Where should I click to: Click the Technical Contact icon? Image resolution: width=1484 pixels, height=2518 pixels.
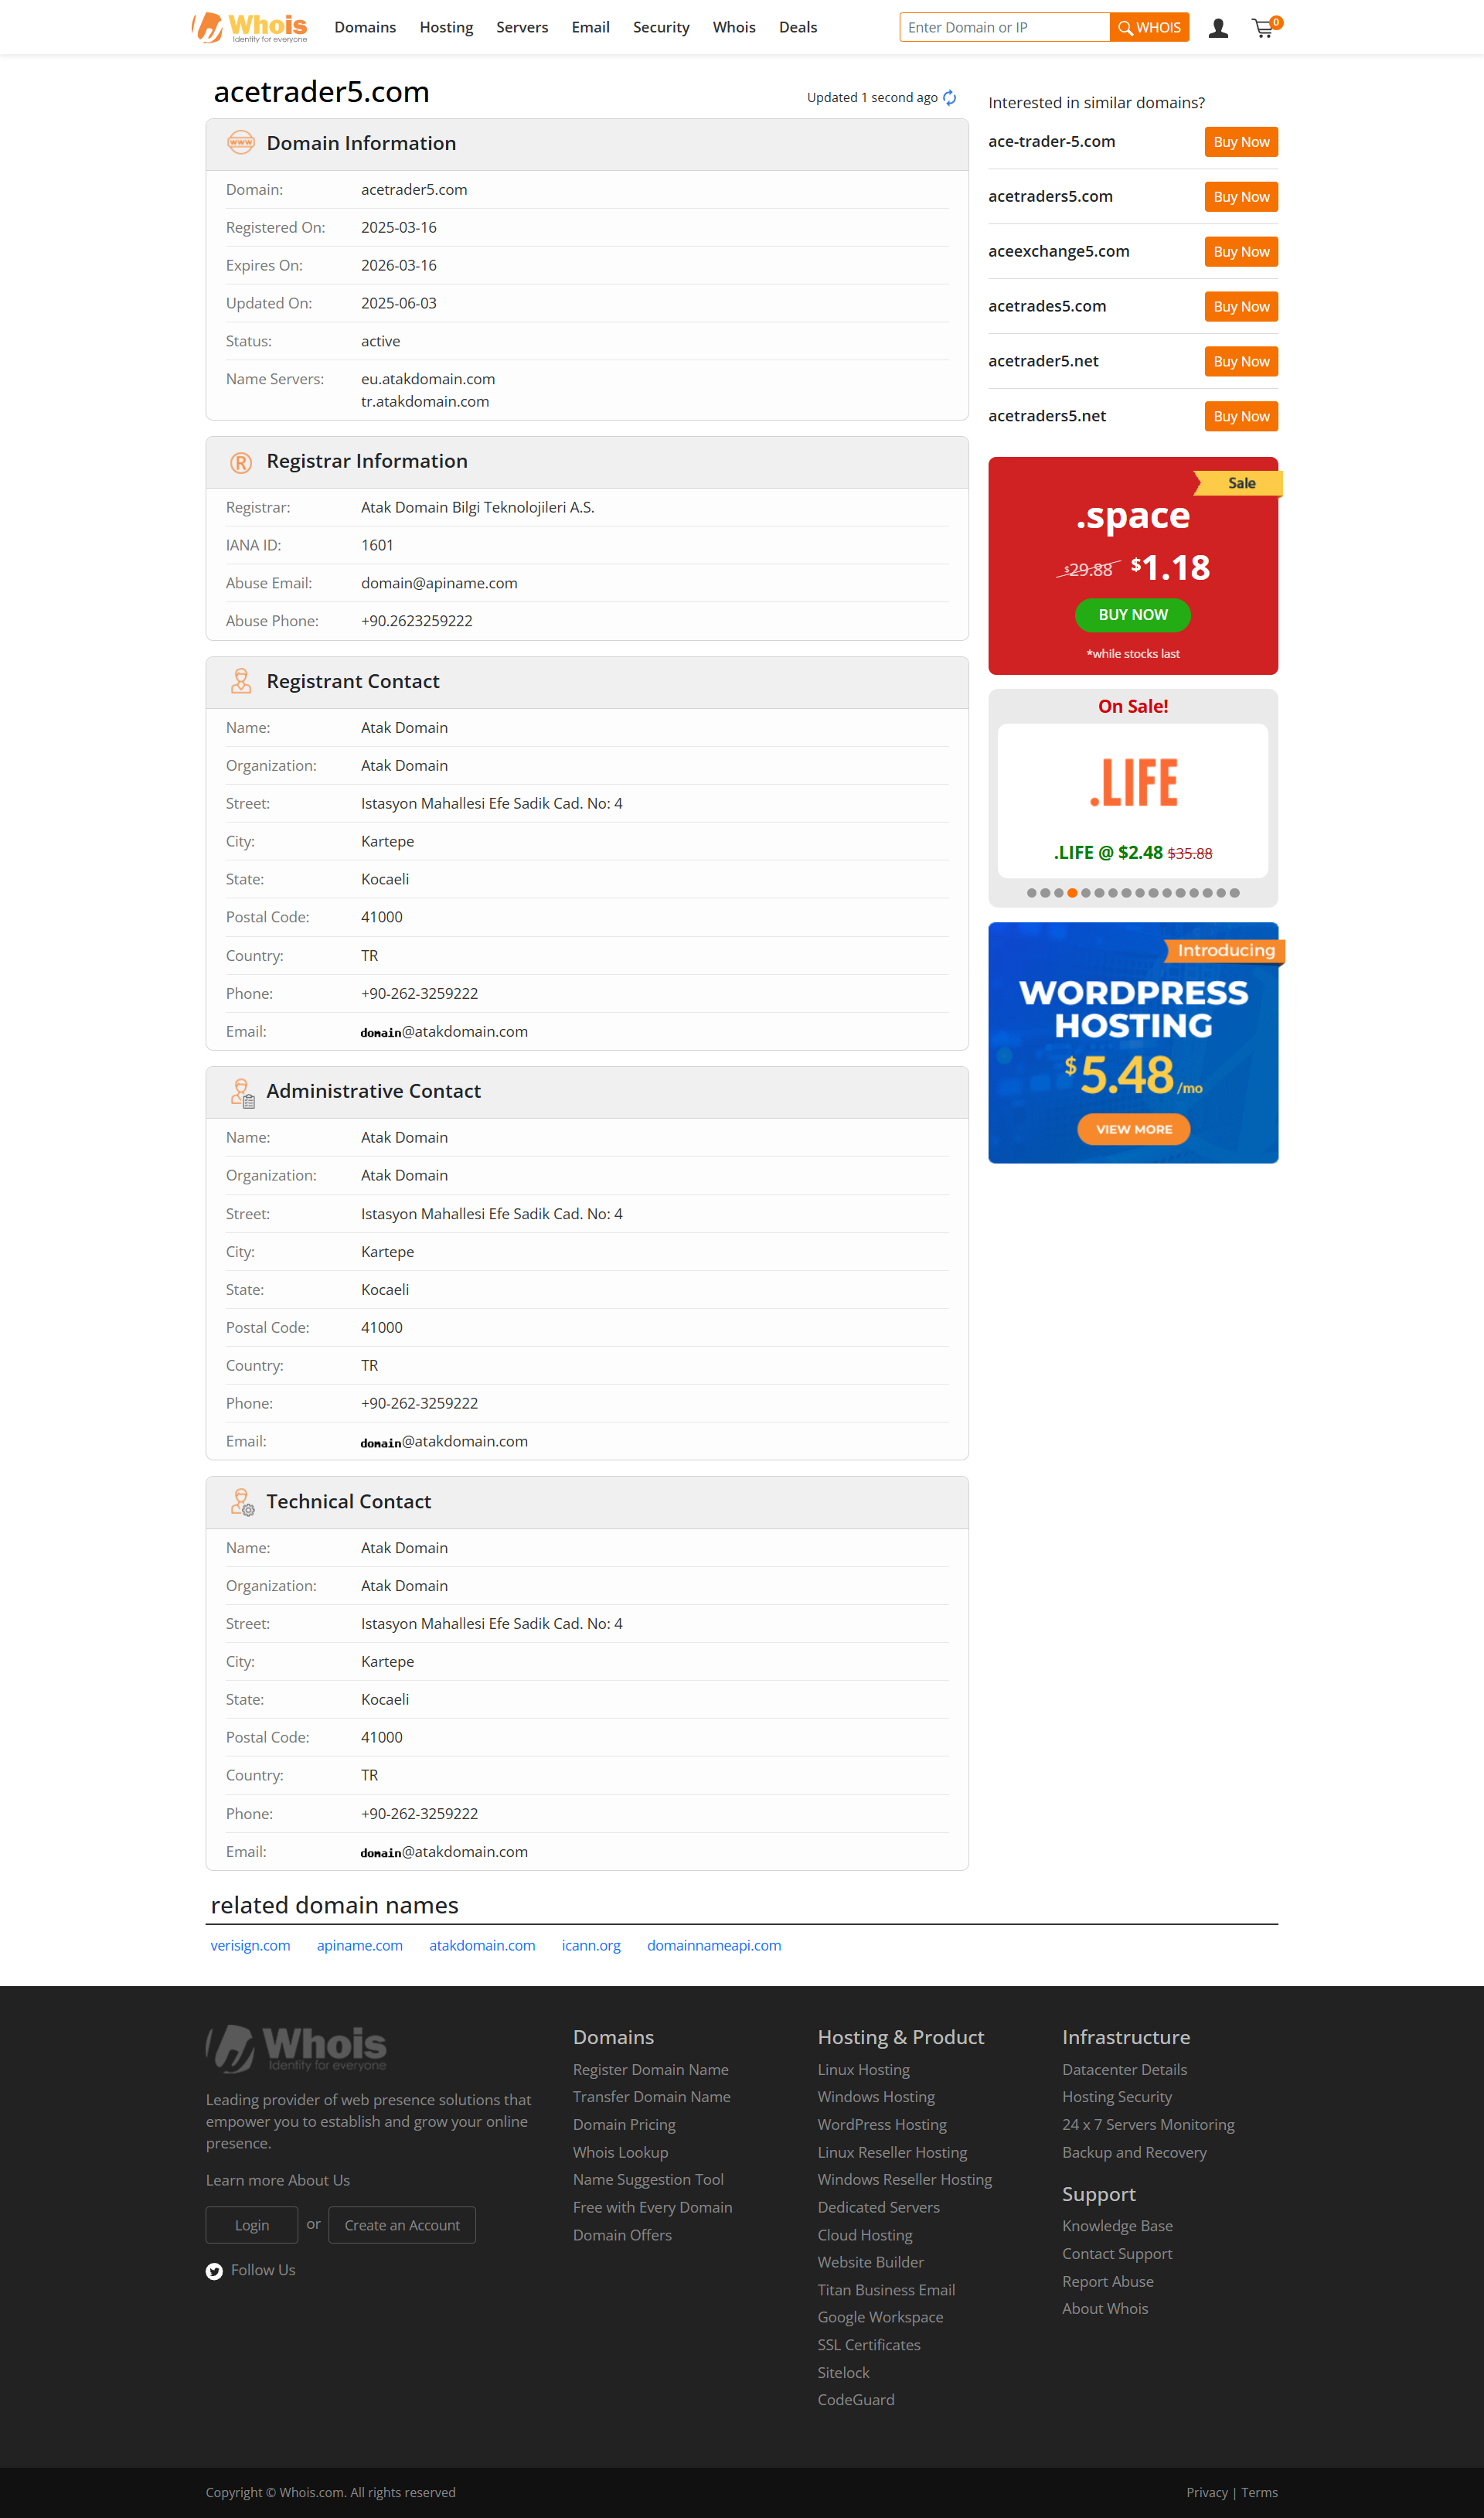click(x=242, y=1502)
